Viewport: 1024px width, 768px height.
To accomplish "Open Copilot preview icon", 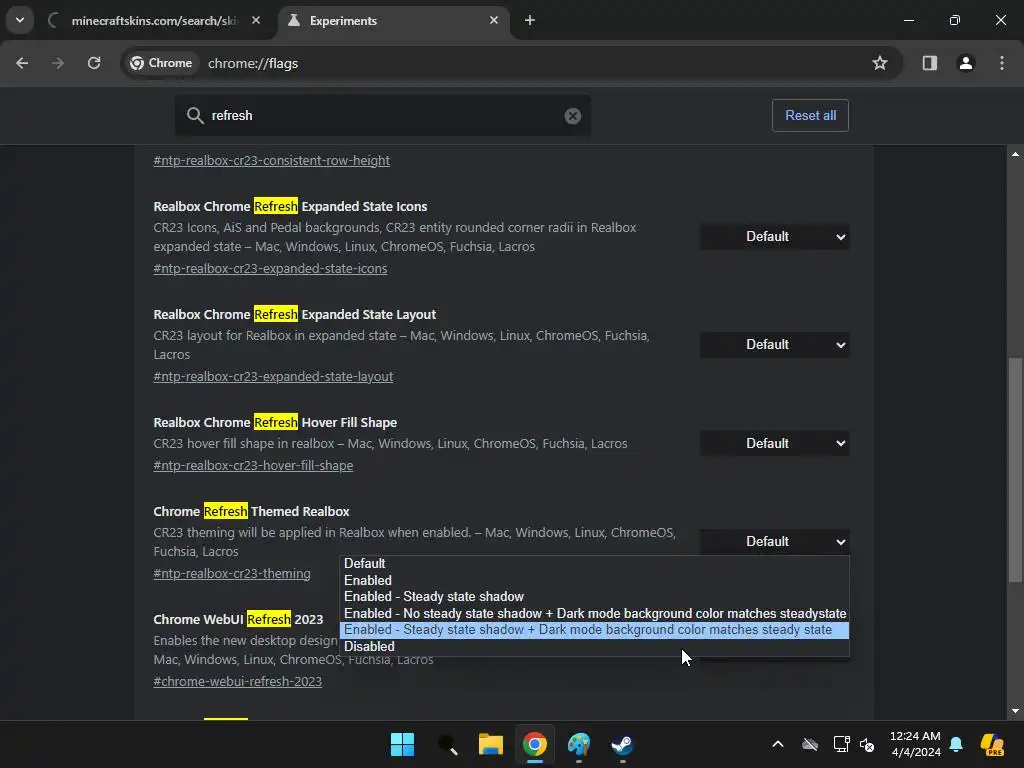I will (992, 744).
